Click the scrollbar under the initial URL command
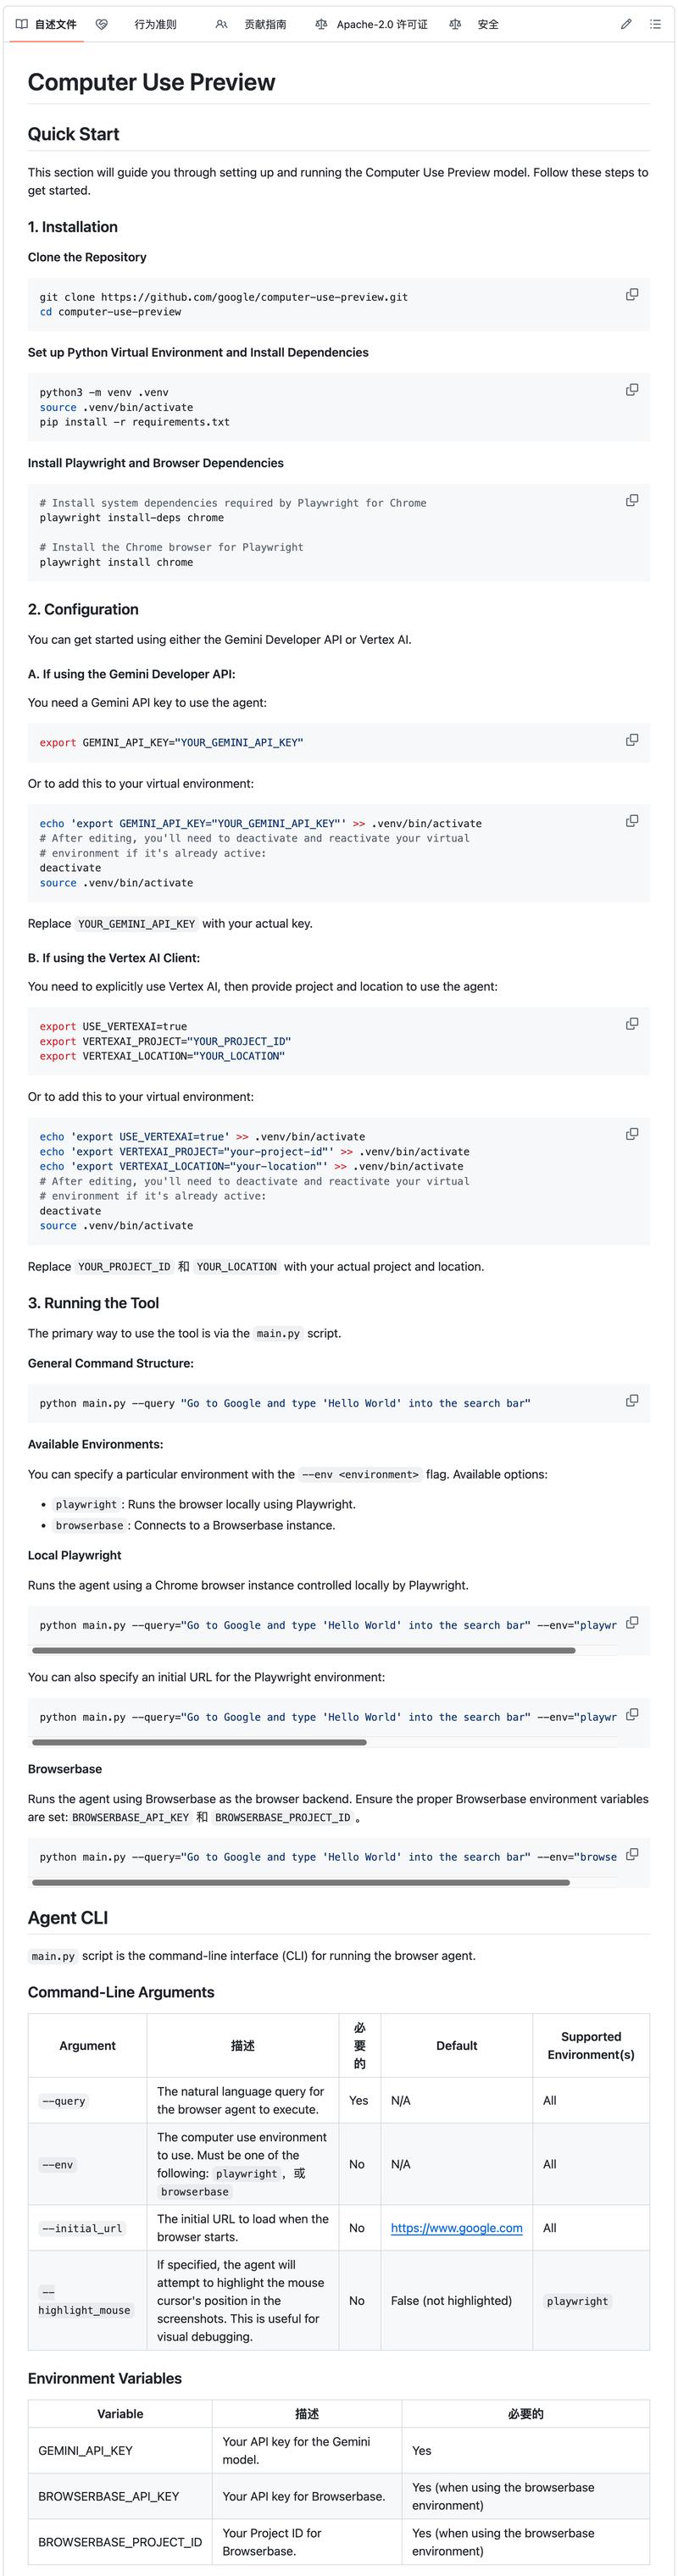This screenshot has width=678, height=2576. coord(199,1742)
